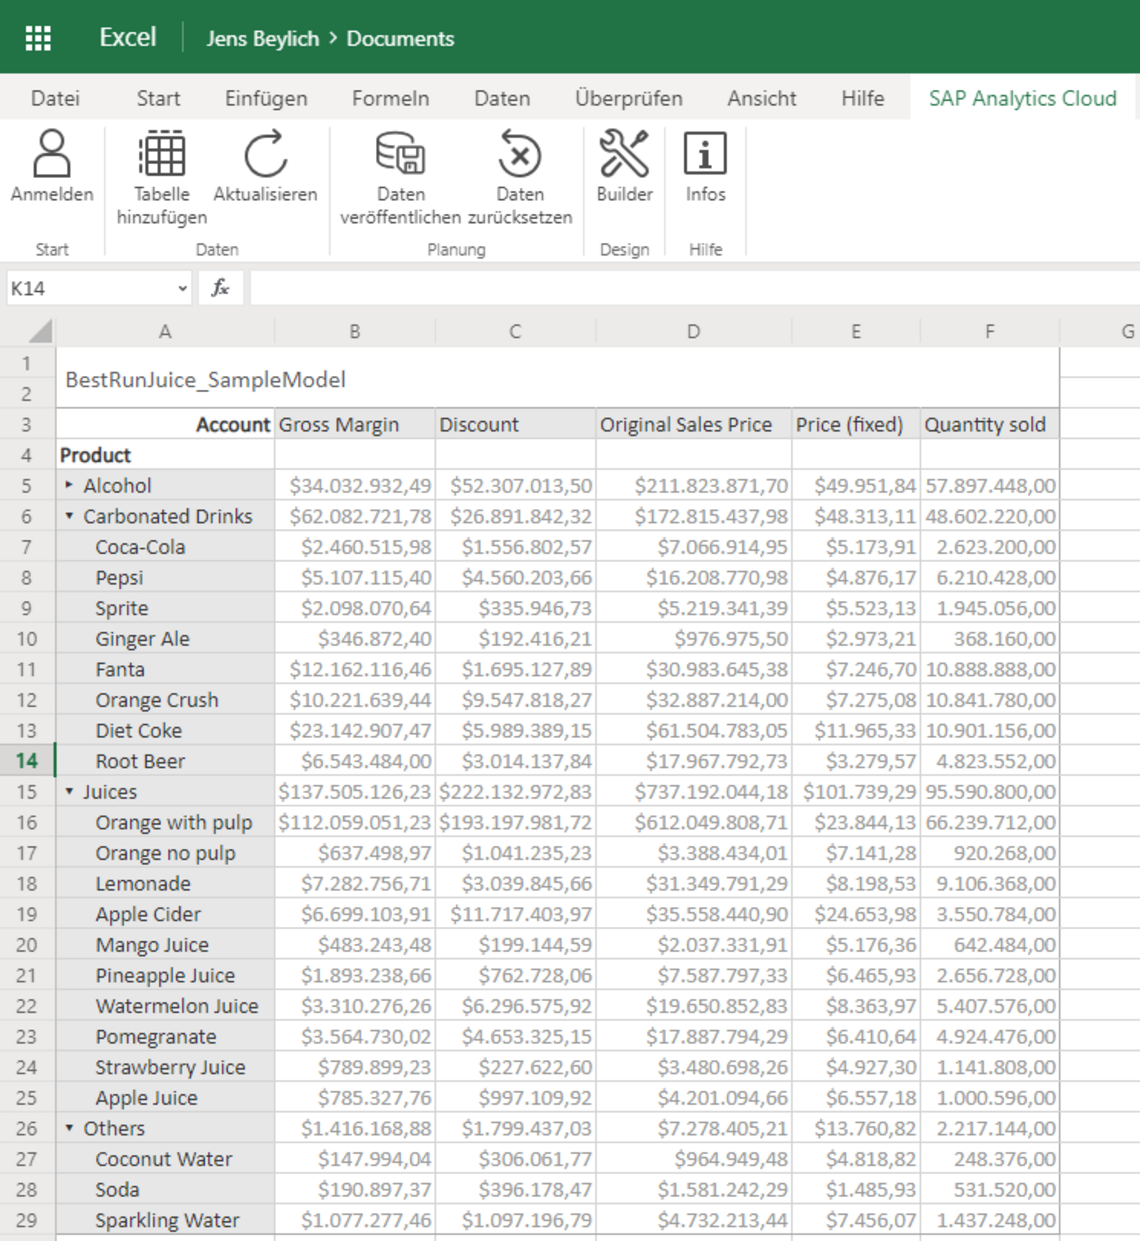Select the Orange with pulp cell
1140x1241 pixels.
165,822
